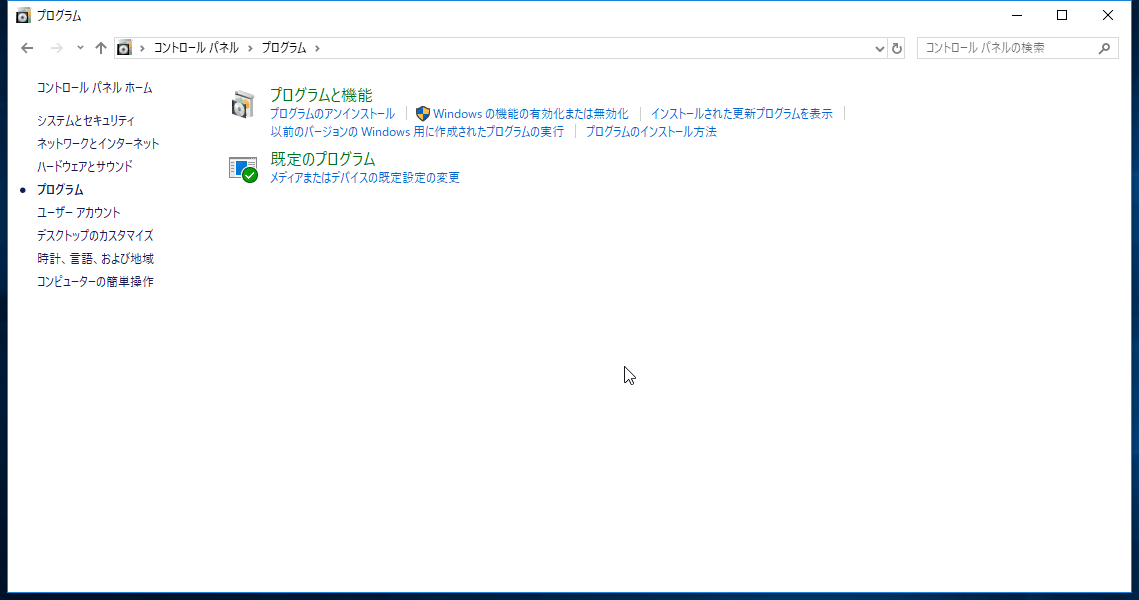Expand the chevron after プログラム breadcrumb
This screenshot has width=1139, height=600.
pos(317,48)
